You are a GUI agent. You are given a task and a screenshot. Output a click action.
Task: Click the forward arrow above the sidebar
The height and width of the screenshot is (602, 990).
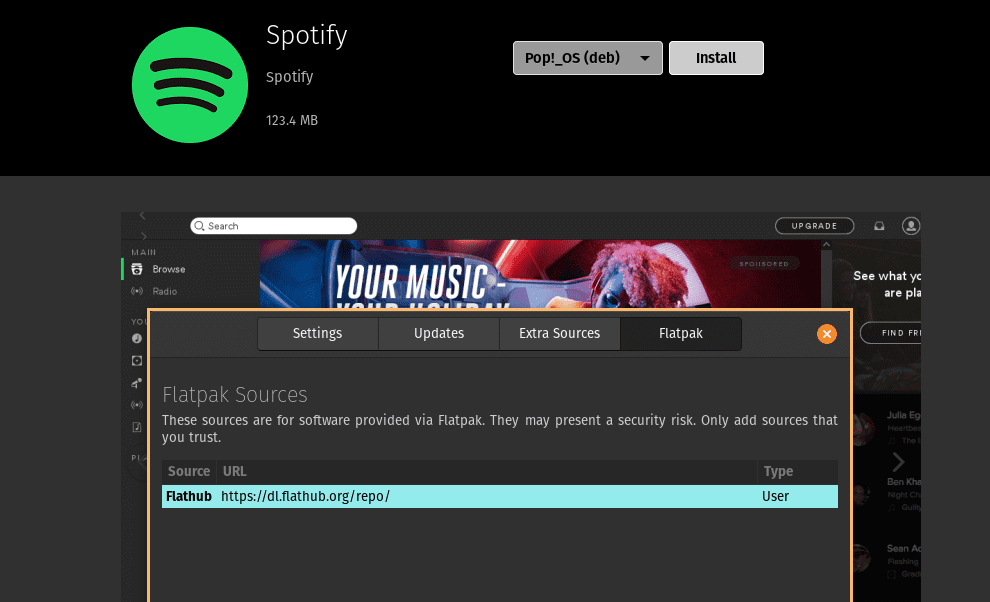click(142, 236)
